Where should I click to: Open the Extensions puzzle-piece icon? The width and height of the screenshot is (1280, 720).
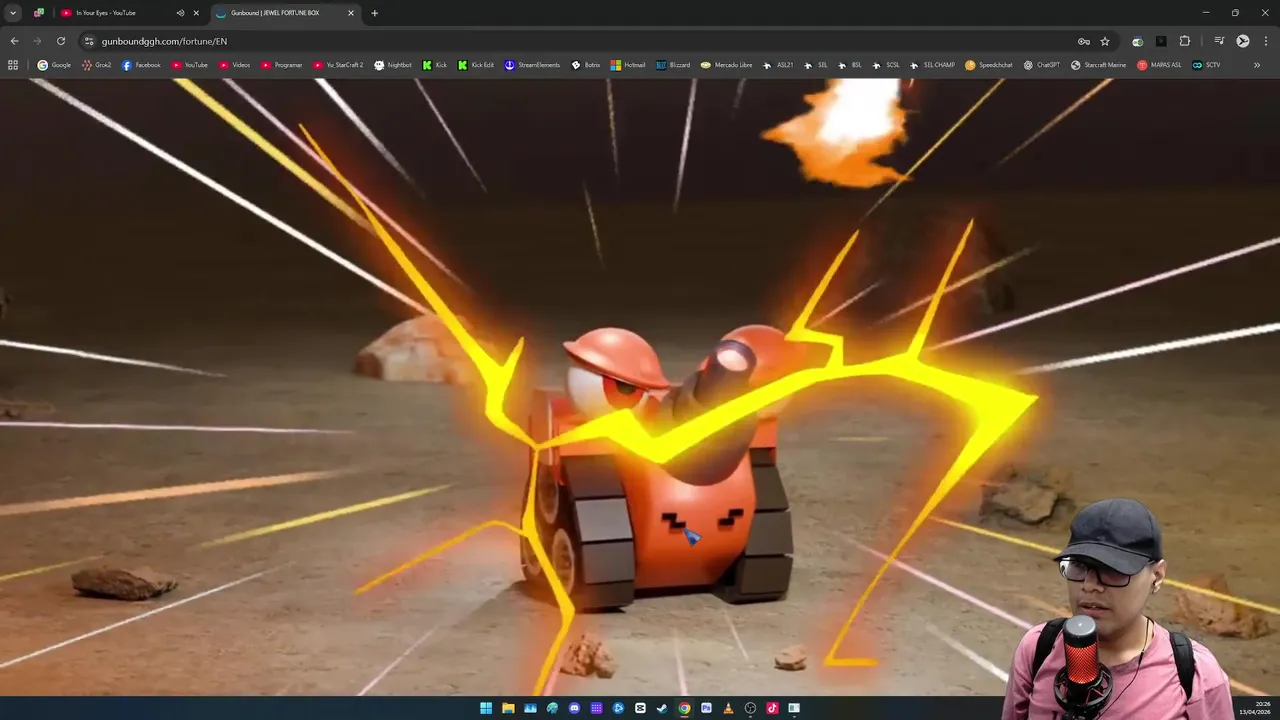[x=1185, y=41]
